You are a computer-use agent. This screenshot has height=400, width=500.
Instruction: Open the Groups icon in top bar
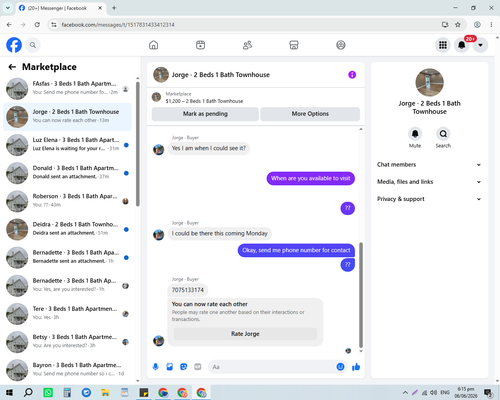[x=341, y=45]
